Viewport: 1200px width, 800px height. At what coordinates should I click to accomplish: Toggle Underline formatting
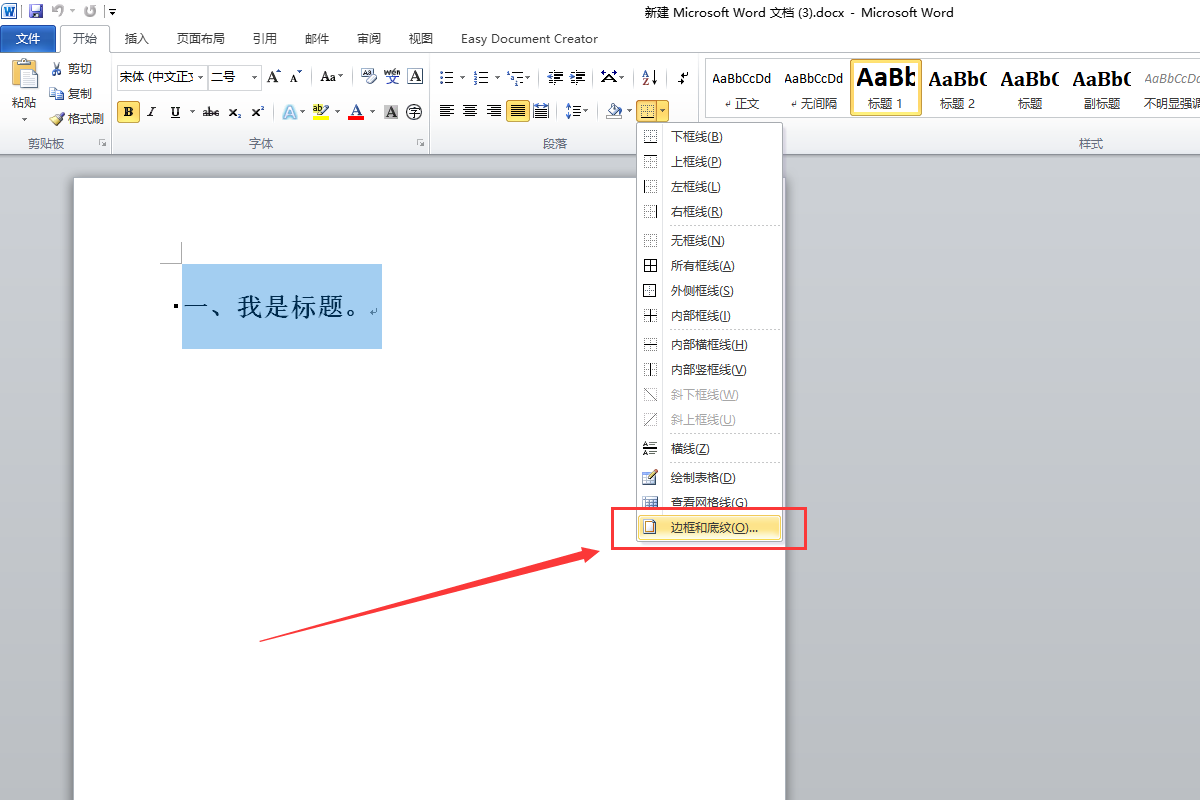[176, 112]
